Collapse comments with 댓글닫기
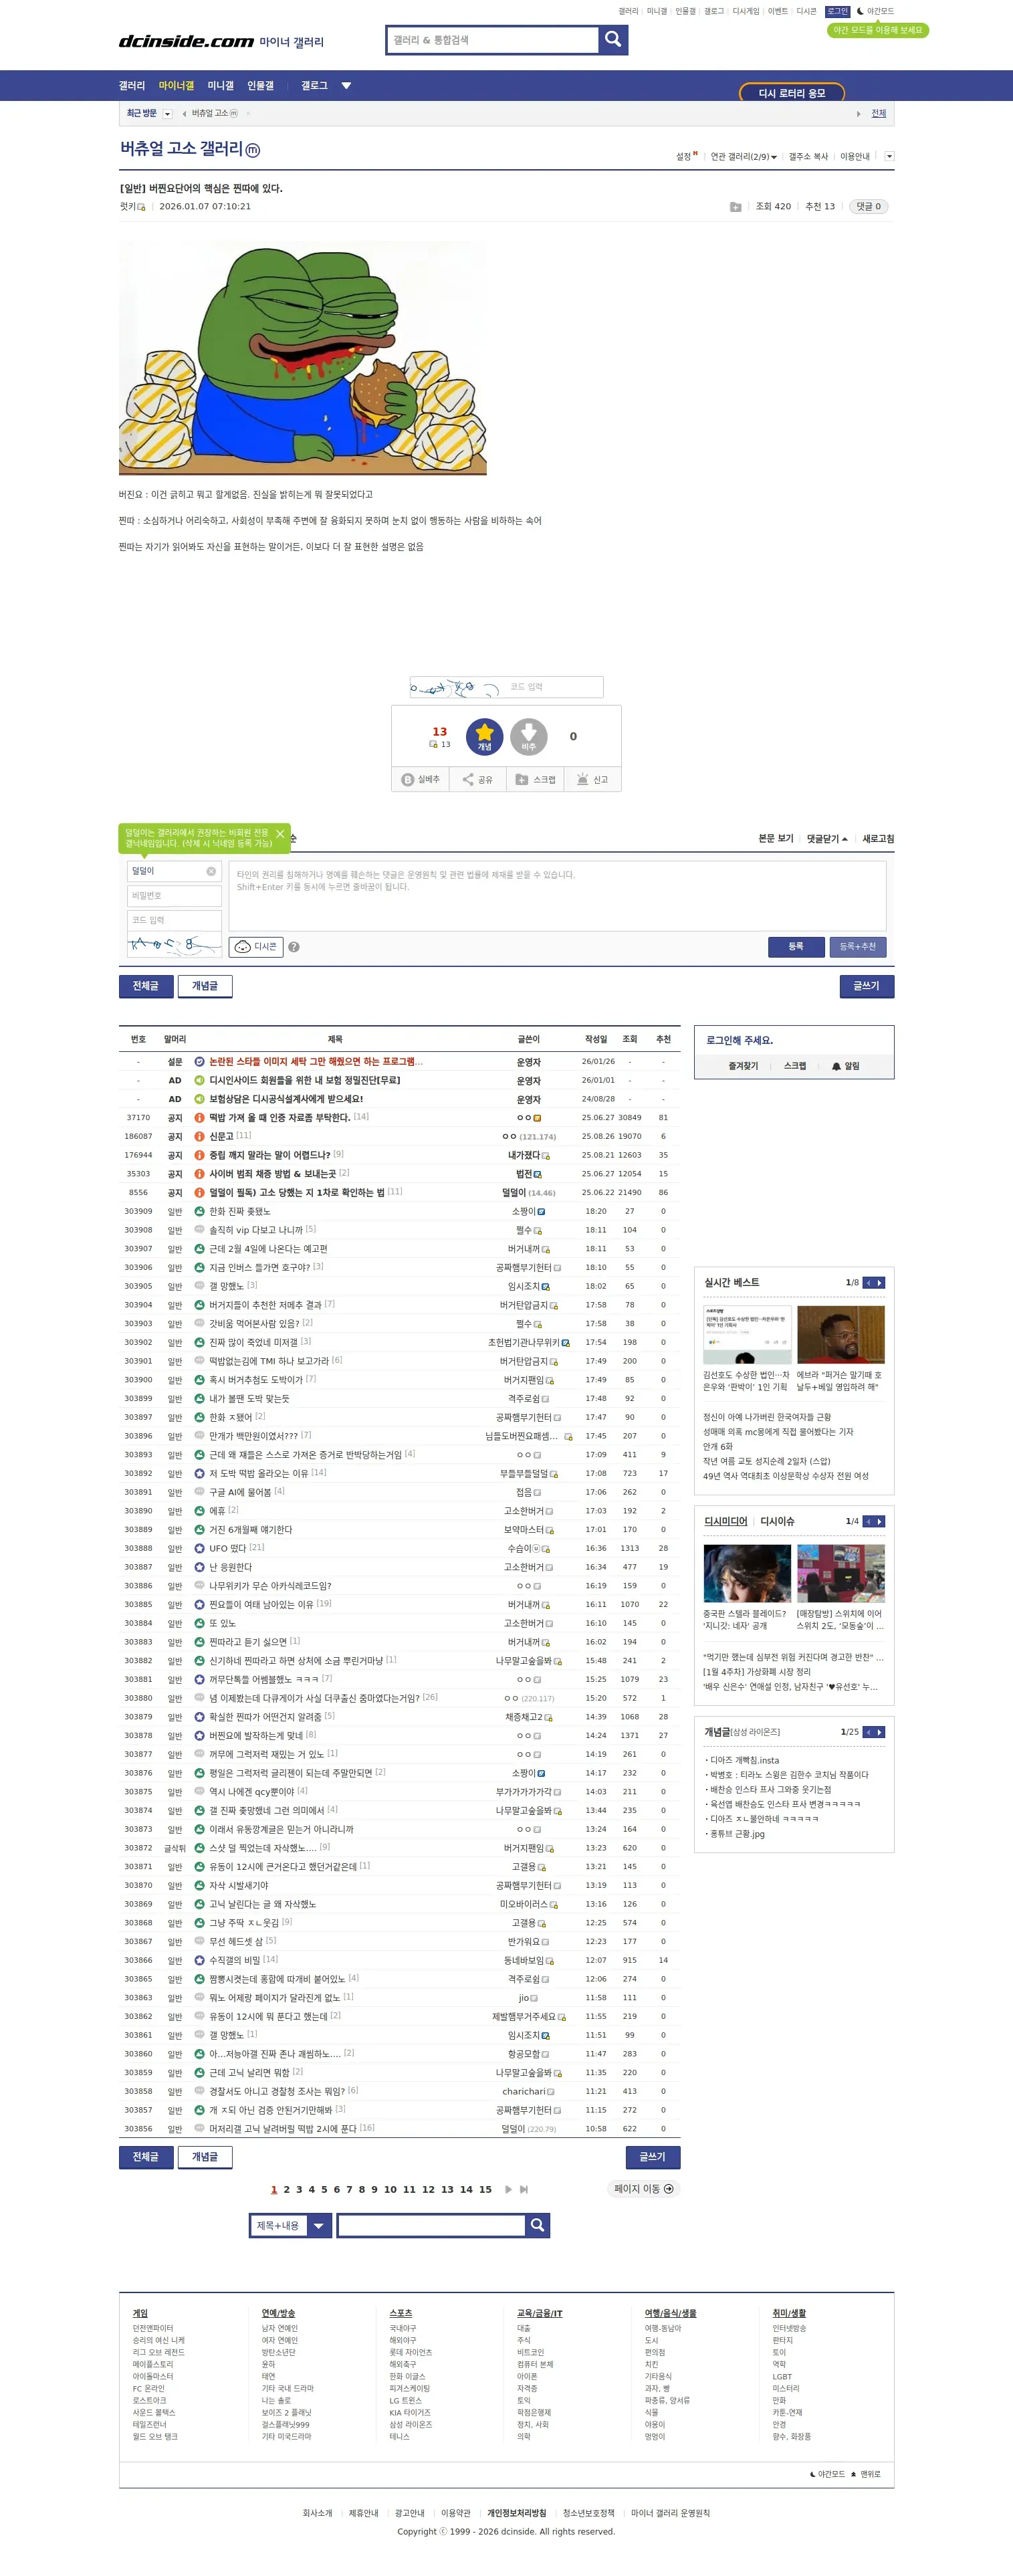Image resolution: width=1013 pixels, height=2576 pixels. pyautogui.click(x=827, y=839)
